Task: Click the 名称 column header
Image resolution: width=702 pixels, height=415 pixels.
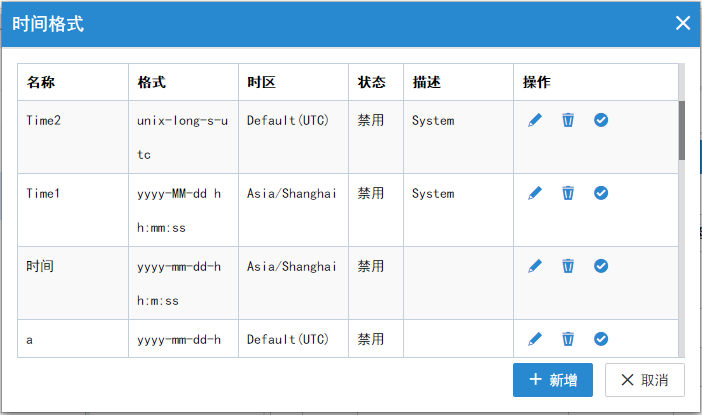Action: click(41, 82)
